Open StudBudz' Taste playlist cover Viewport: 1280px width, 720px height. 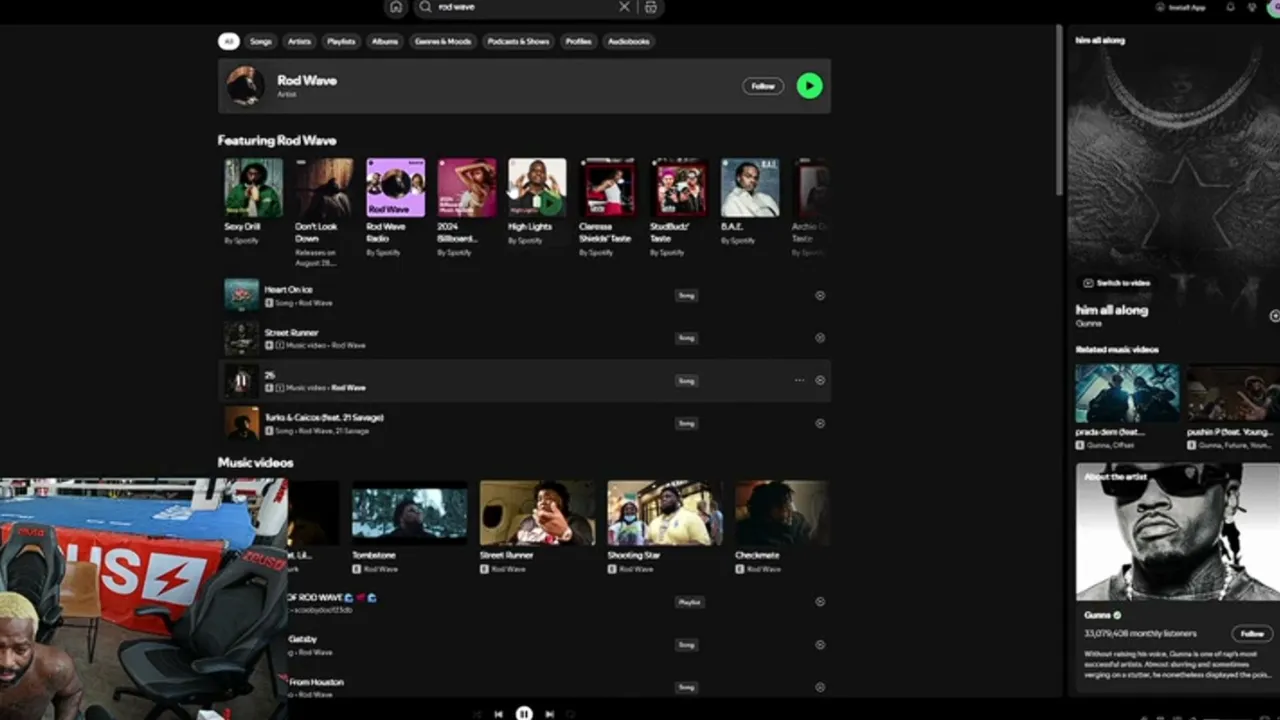680,187
